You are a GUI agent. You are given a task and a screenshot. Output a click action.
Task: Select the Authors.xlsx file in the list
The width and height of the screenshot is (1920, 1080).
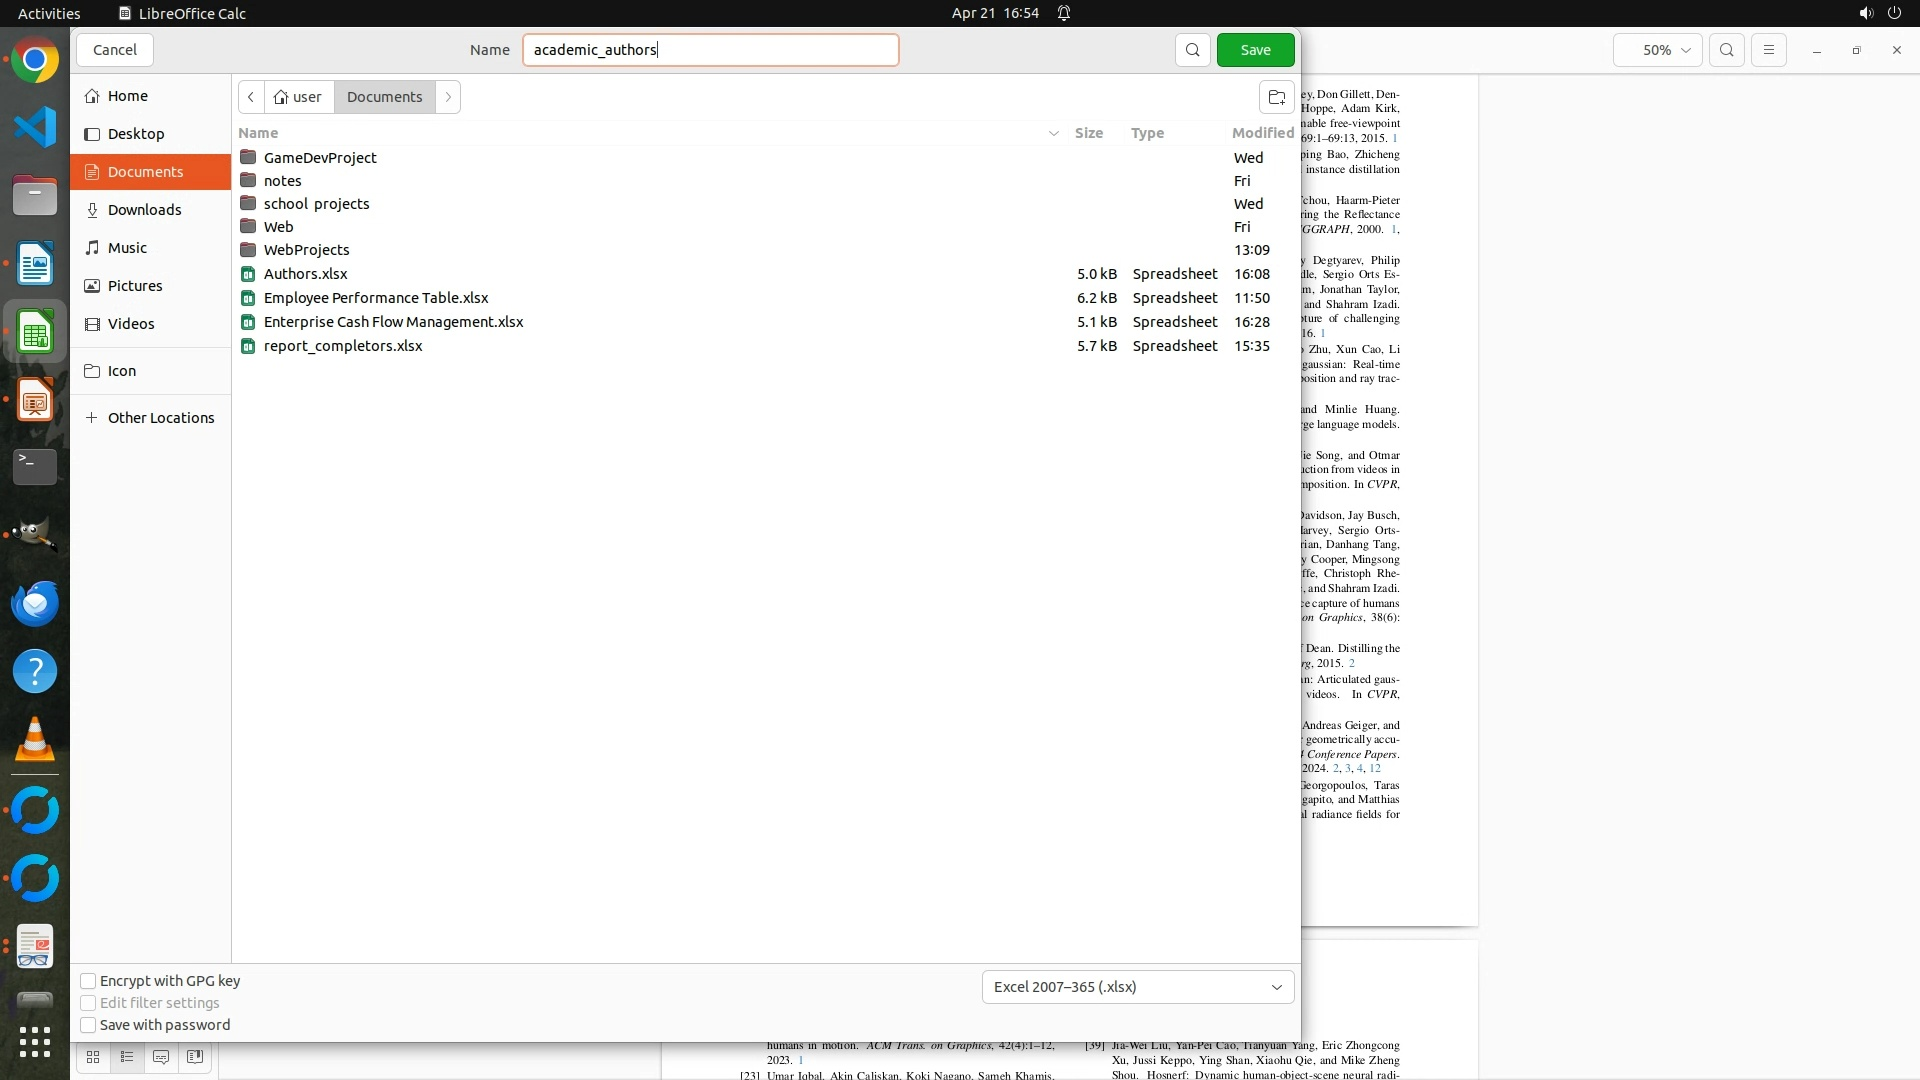pos(305,274)
